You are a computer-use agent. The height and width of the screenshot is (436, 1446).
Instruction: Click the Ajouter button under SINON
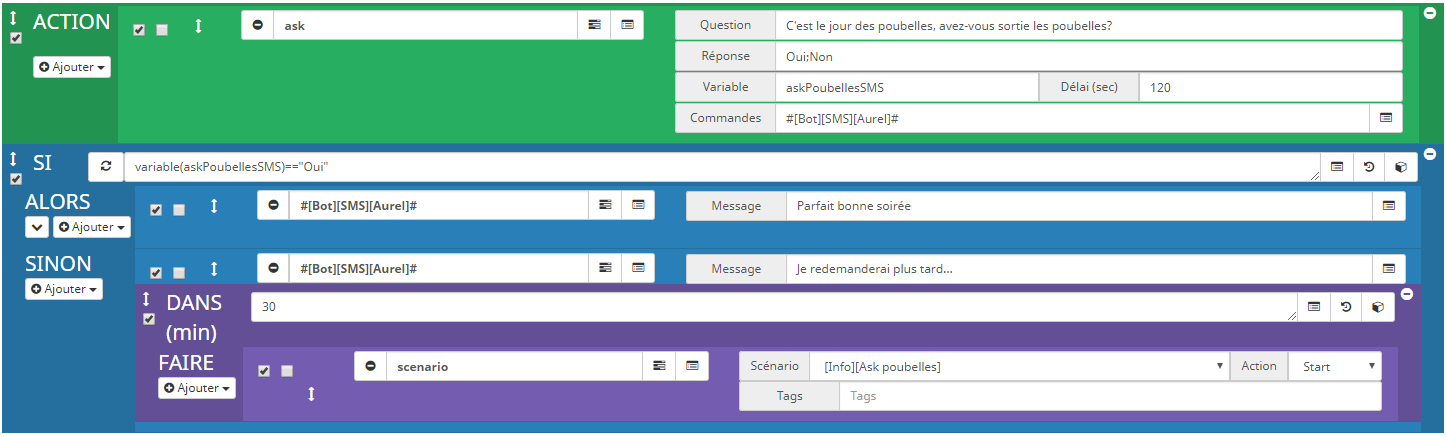pos(64,289)
